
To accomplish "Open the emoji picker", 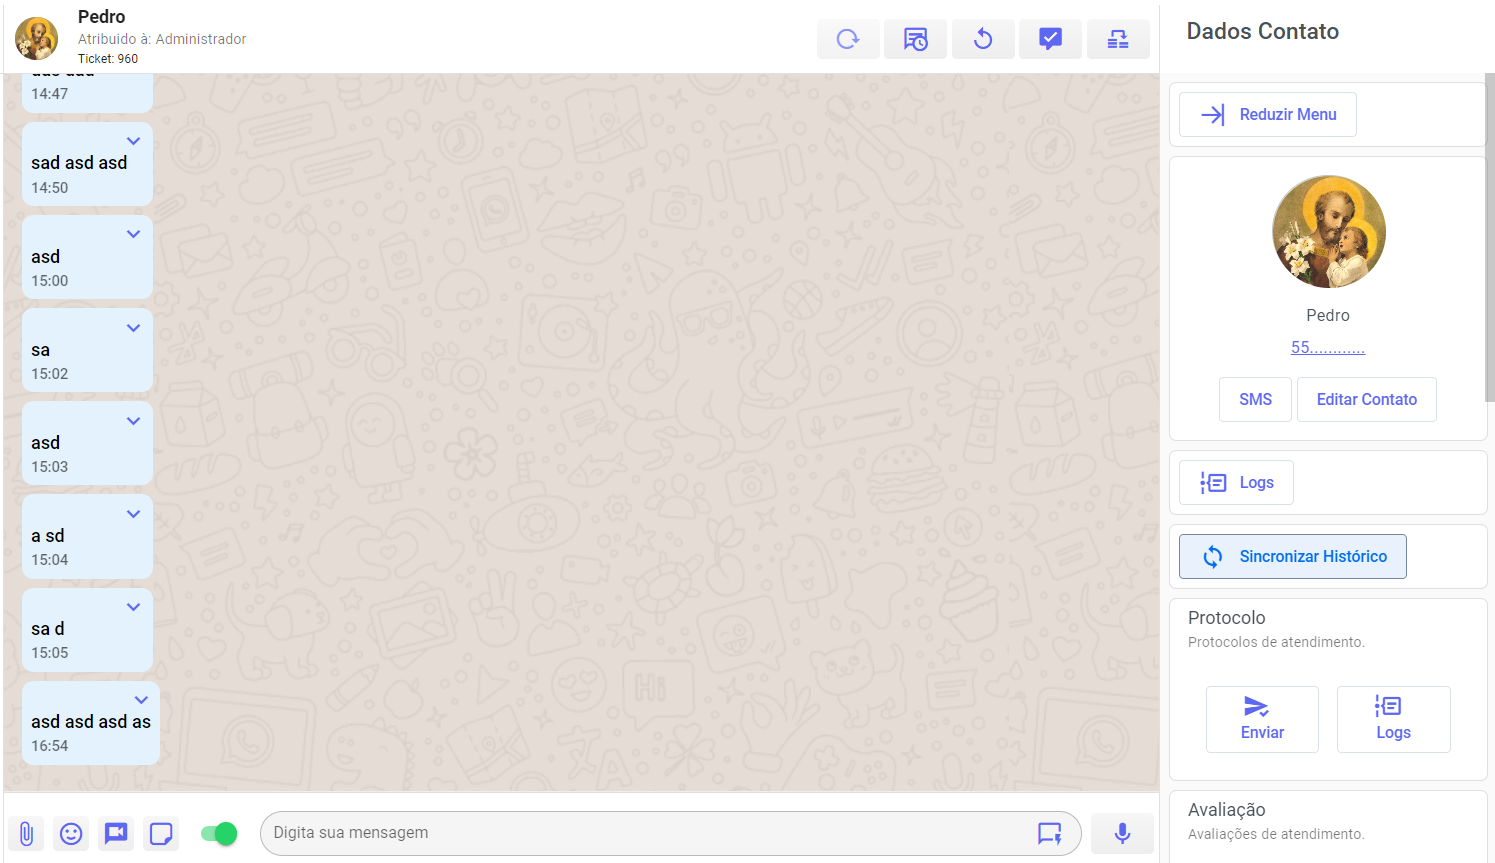I will click(x=71, y=833).
